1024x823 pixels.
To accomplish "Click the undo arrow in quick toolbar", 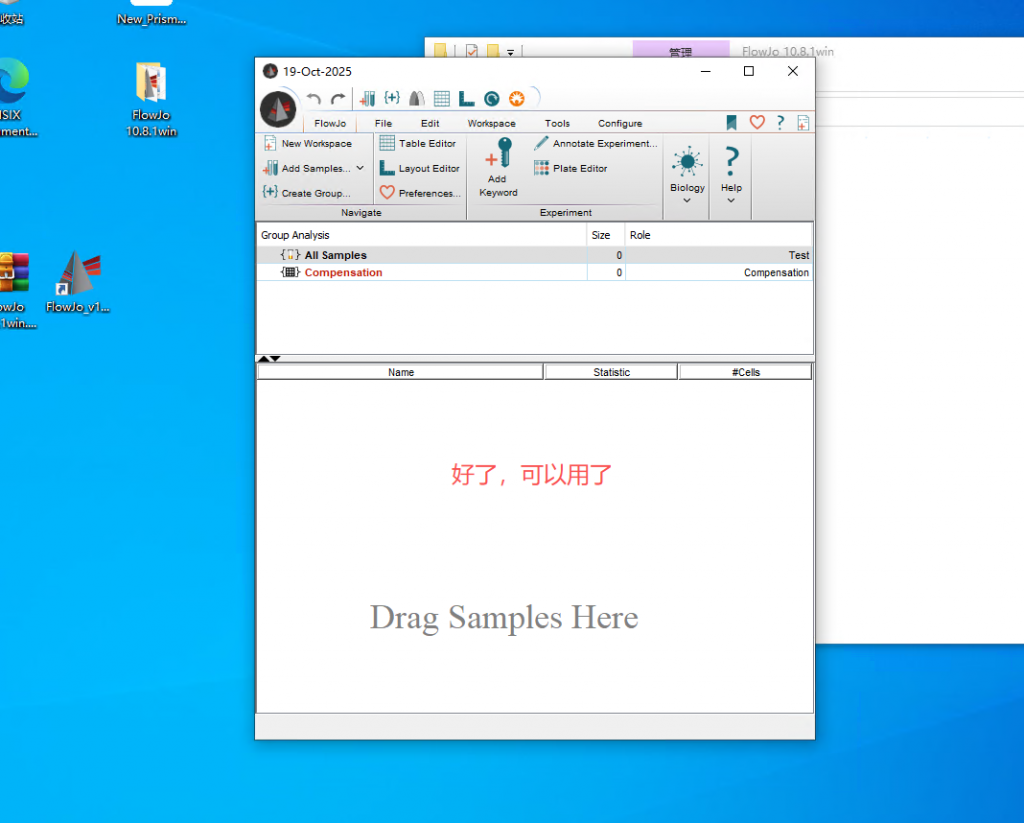I will 313,99.
